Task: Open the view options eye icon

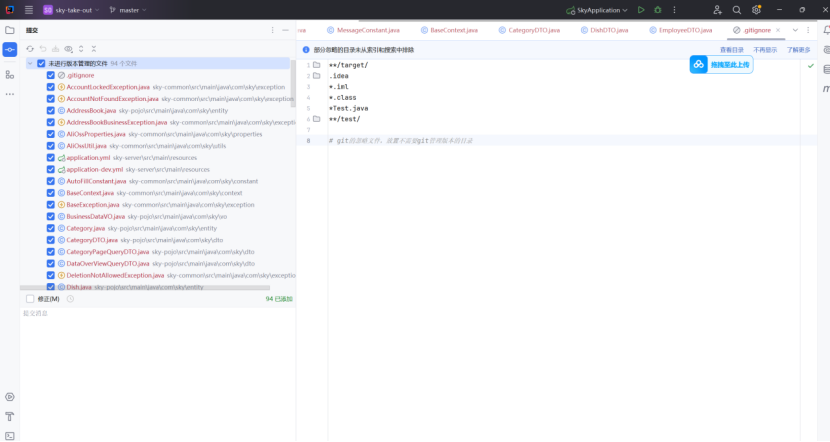Action: (x=68, y=49)
